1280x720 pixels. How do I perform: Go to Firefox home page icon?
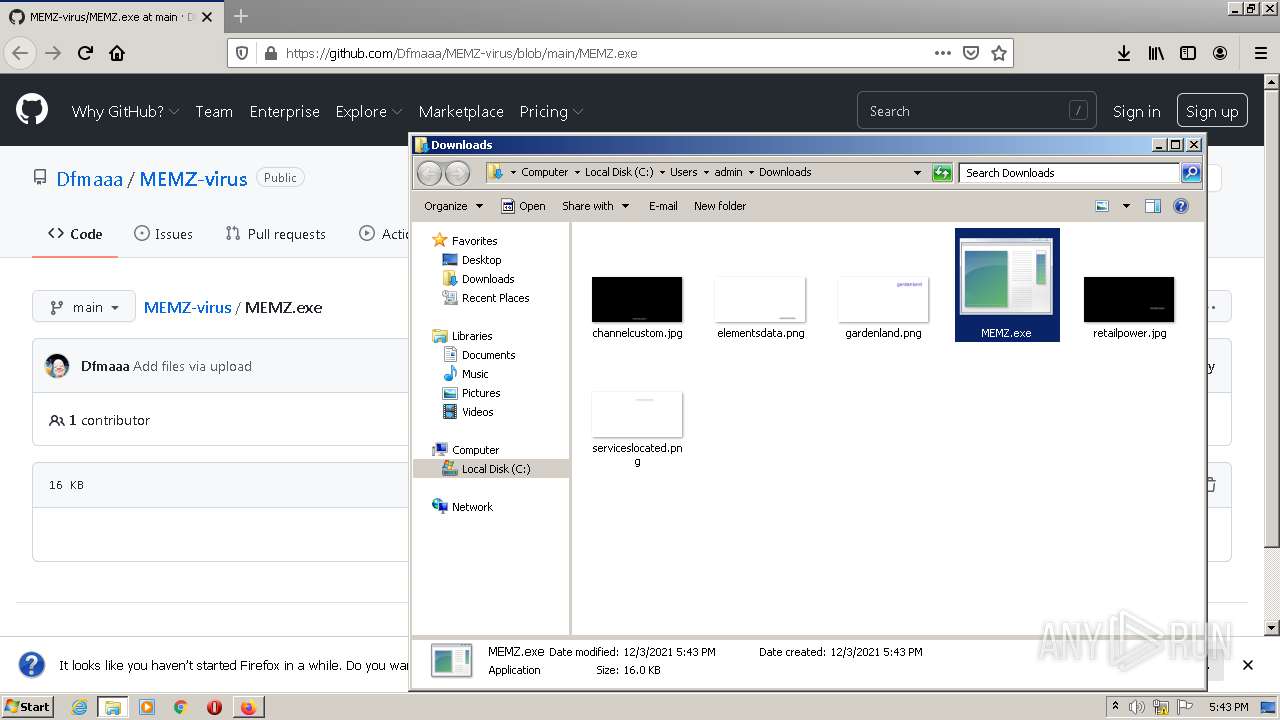click(x=117, y=53)
